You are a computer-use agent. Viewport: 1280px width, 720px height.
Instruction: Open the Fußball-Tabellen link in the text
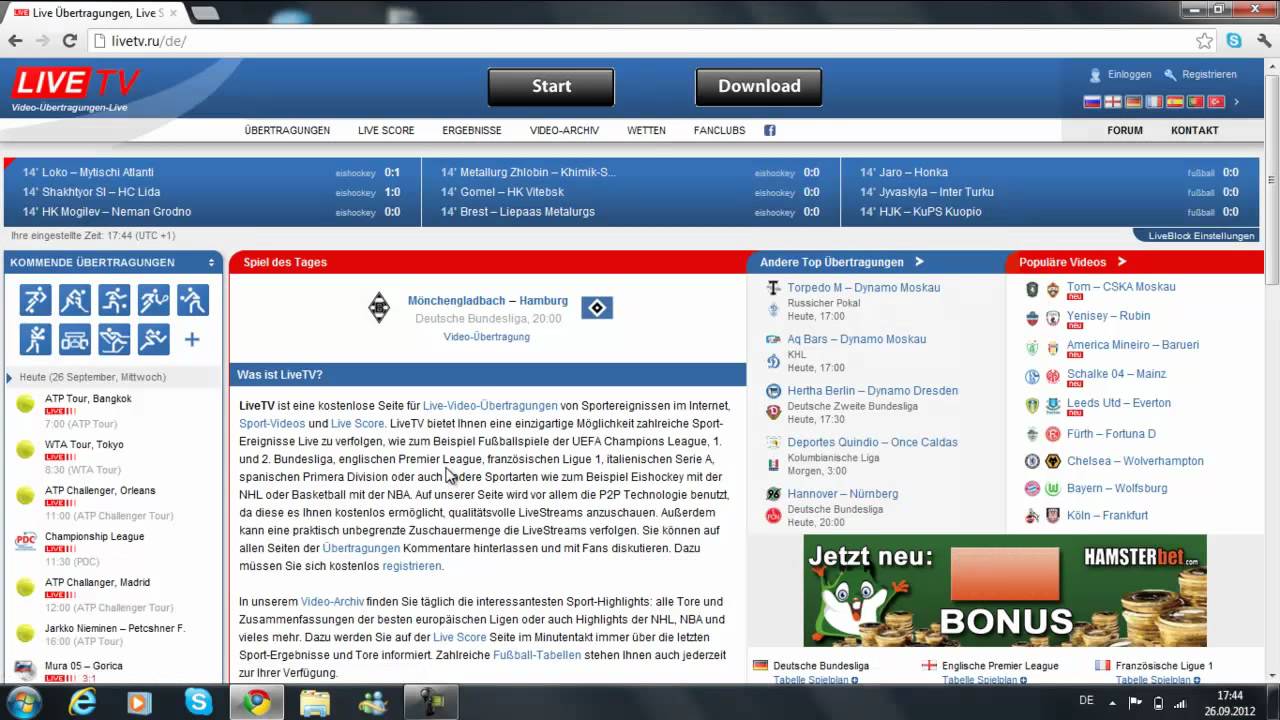(x=537, y=655)
